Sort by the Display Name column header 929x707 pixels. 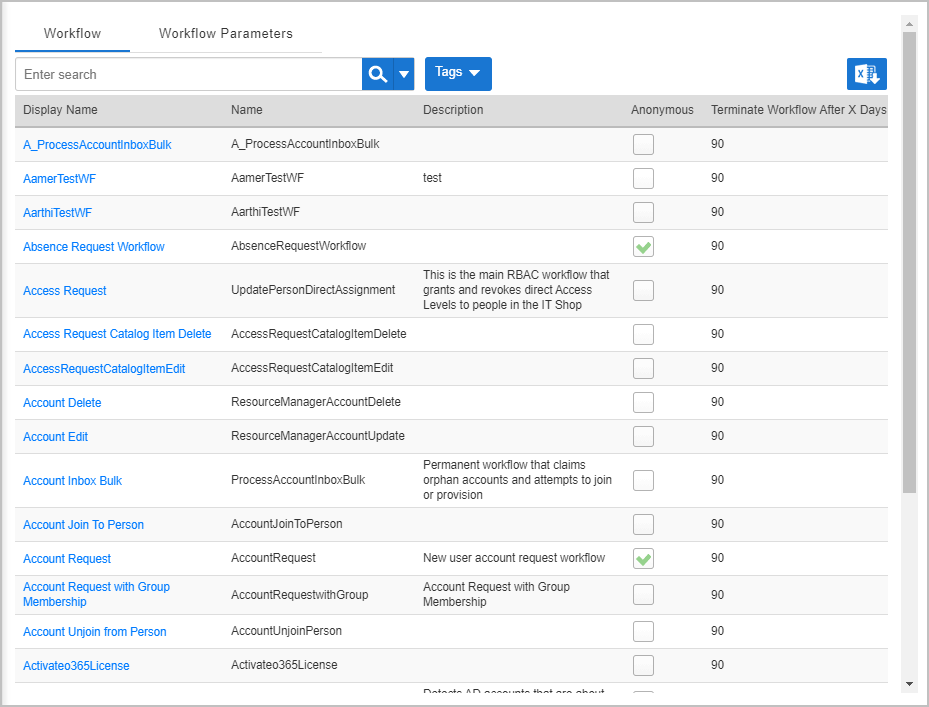(63, 110)
